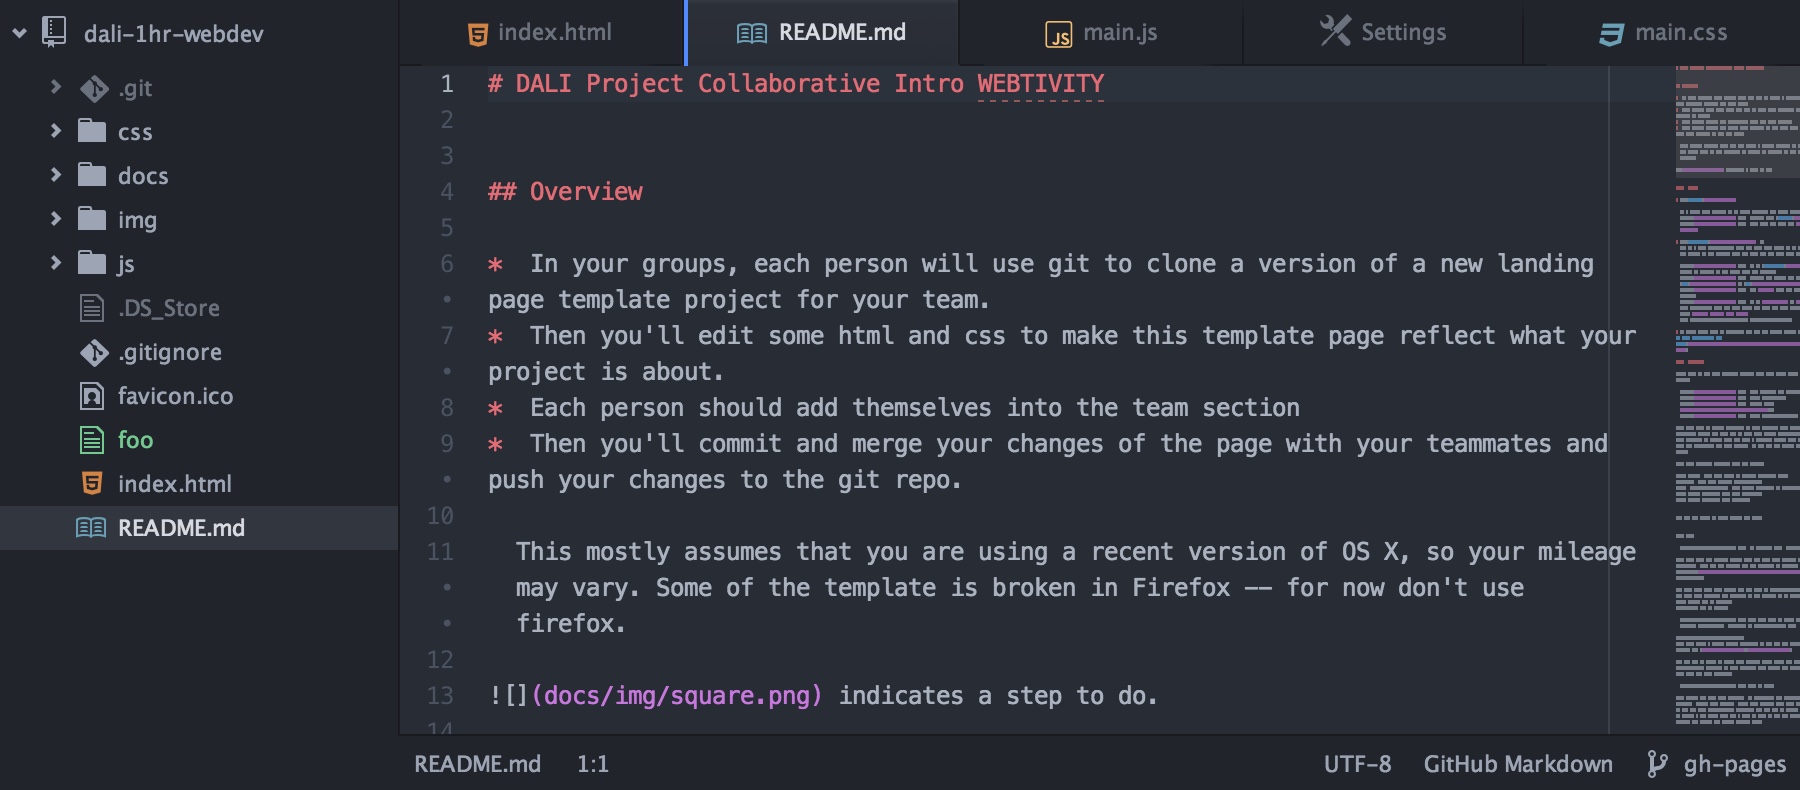Screen dimensions: 1800x790
Task: Click the HTML5 icon beside index.html in tree
Action: coord(92,484)
